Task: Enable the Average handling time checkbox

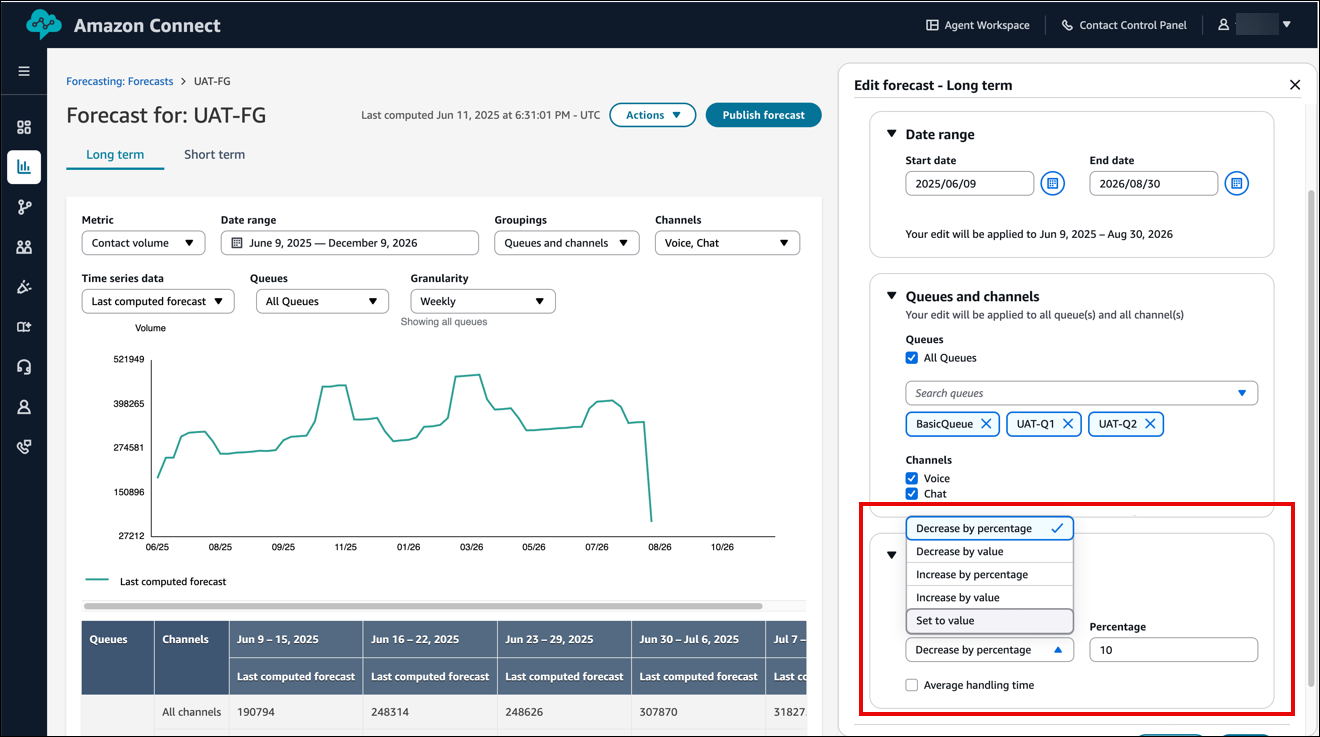Action: (x=911, y=685)
